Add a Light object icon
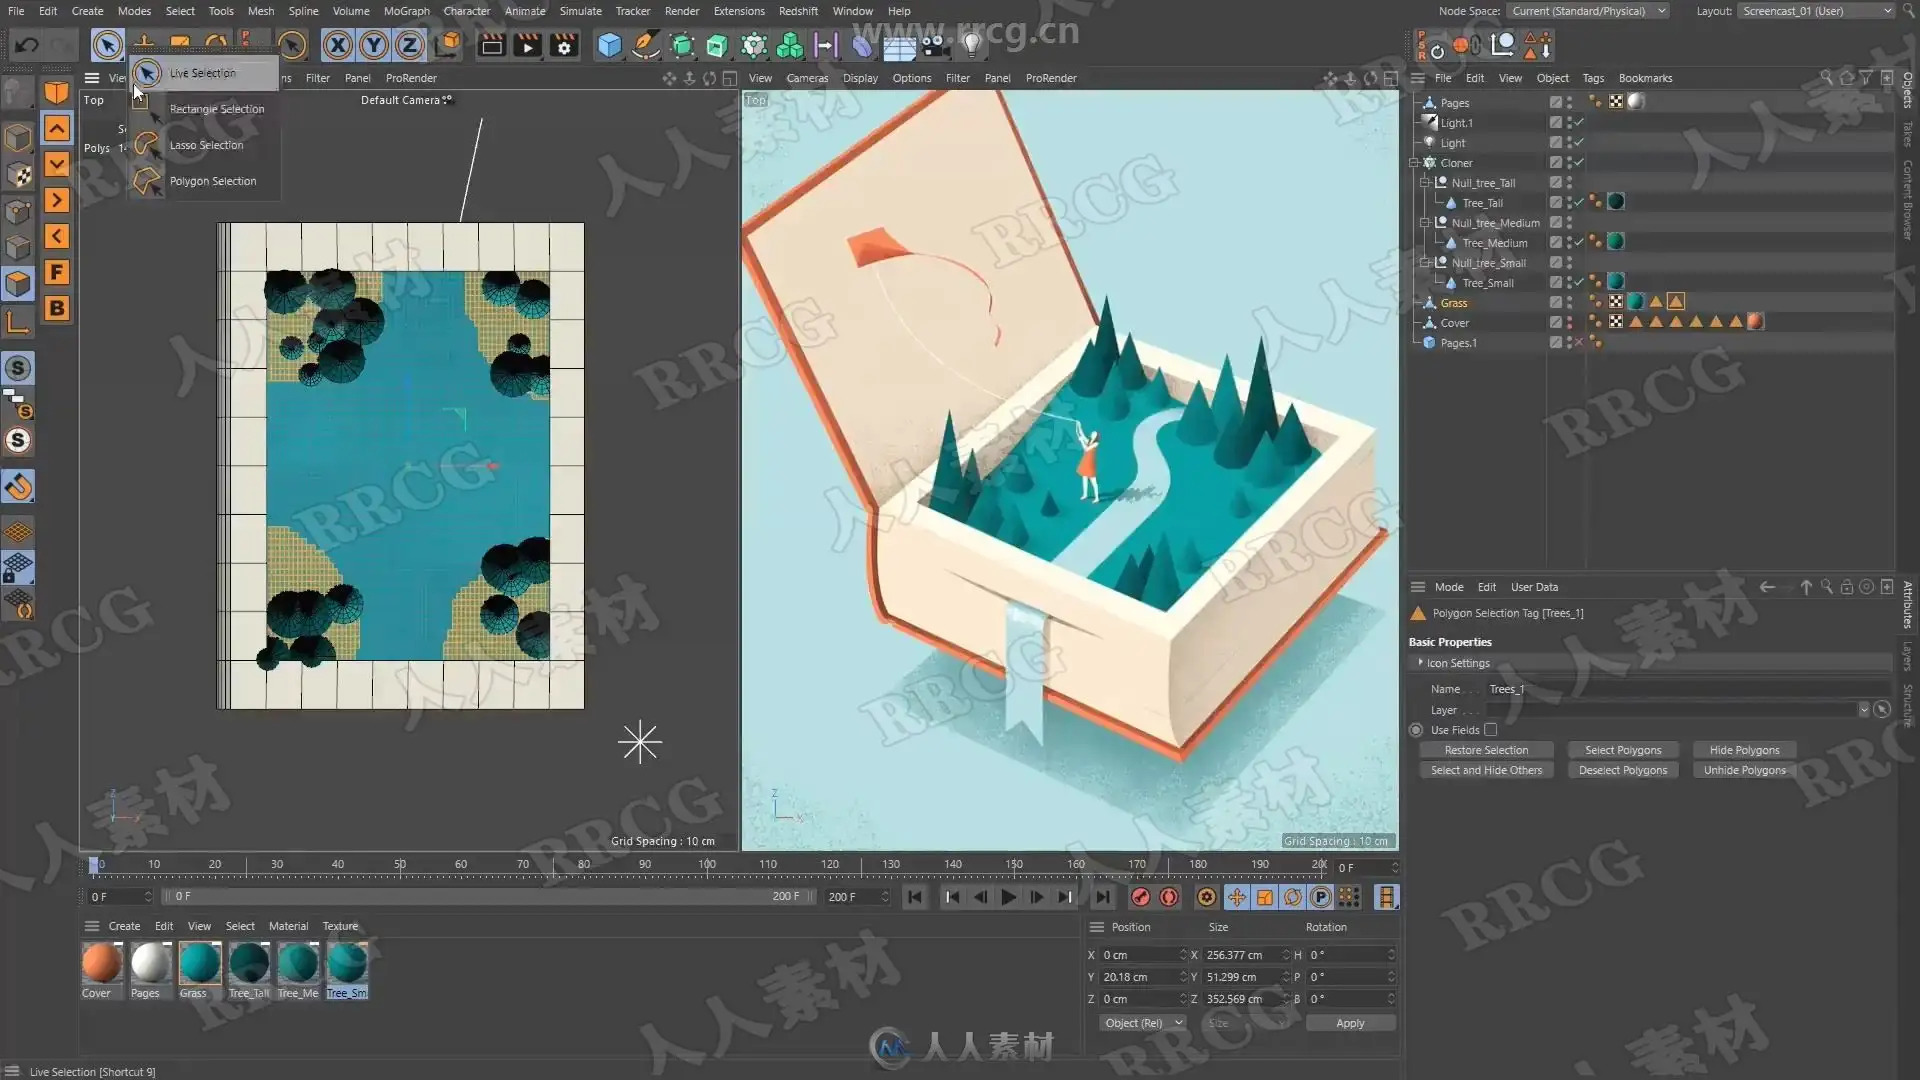Screen dimensions: 1920x1080 pos(971,45)
